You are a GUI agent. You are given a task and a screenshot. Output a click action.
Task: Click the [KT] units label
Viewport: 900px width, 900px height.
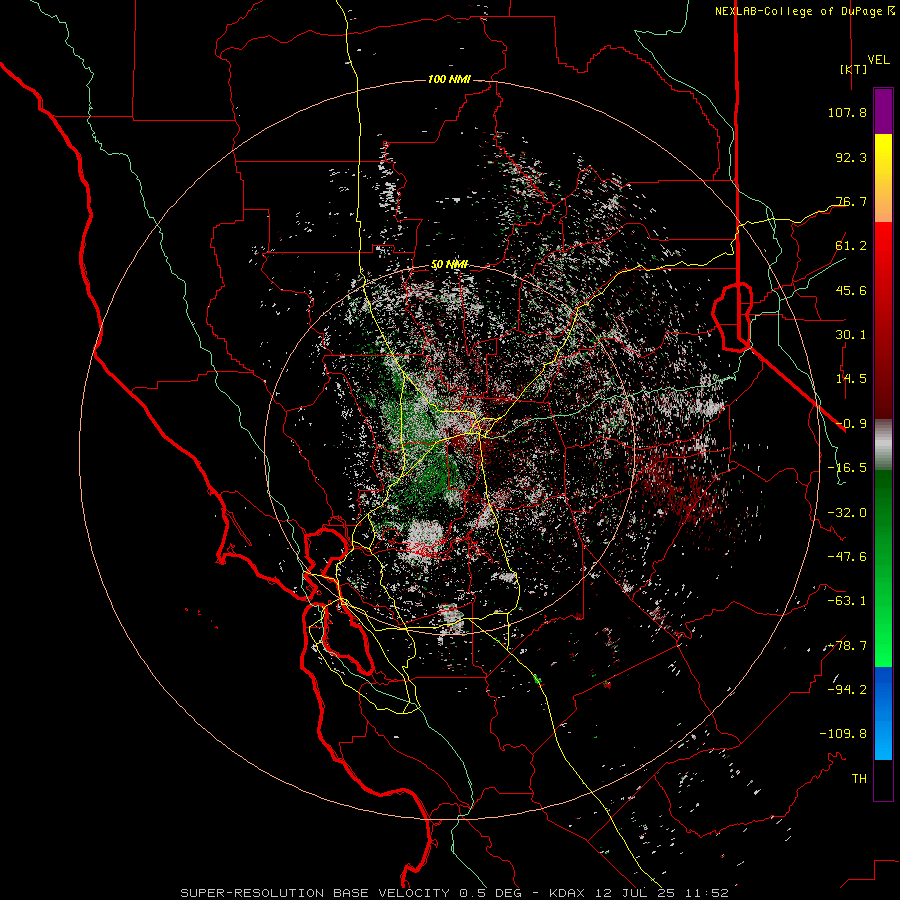[853, 69]
